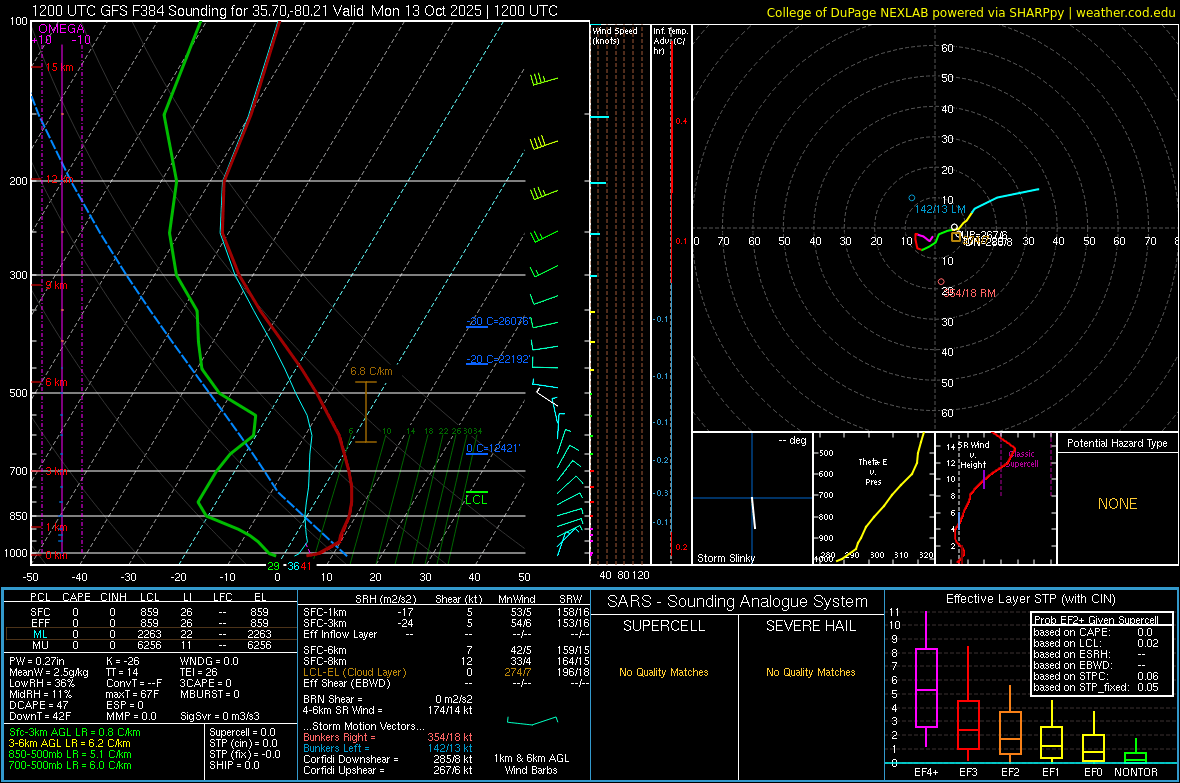Click the DownT = 42F value
The height and width of the screenshot is (783, 1180).
pyautogui.click(x=40, y=716)
